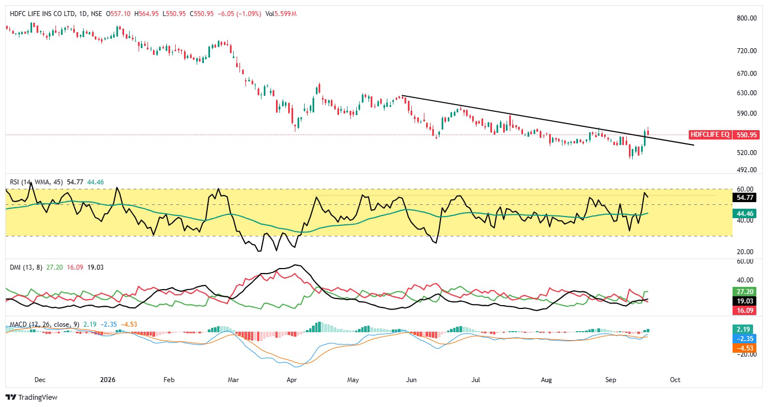Click Apr on the time axis

291,380
